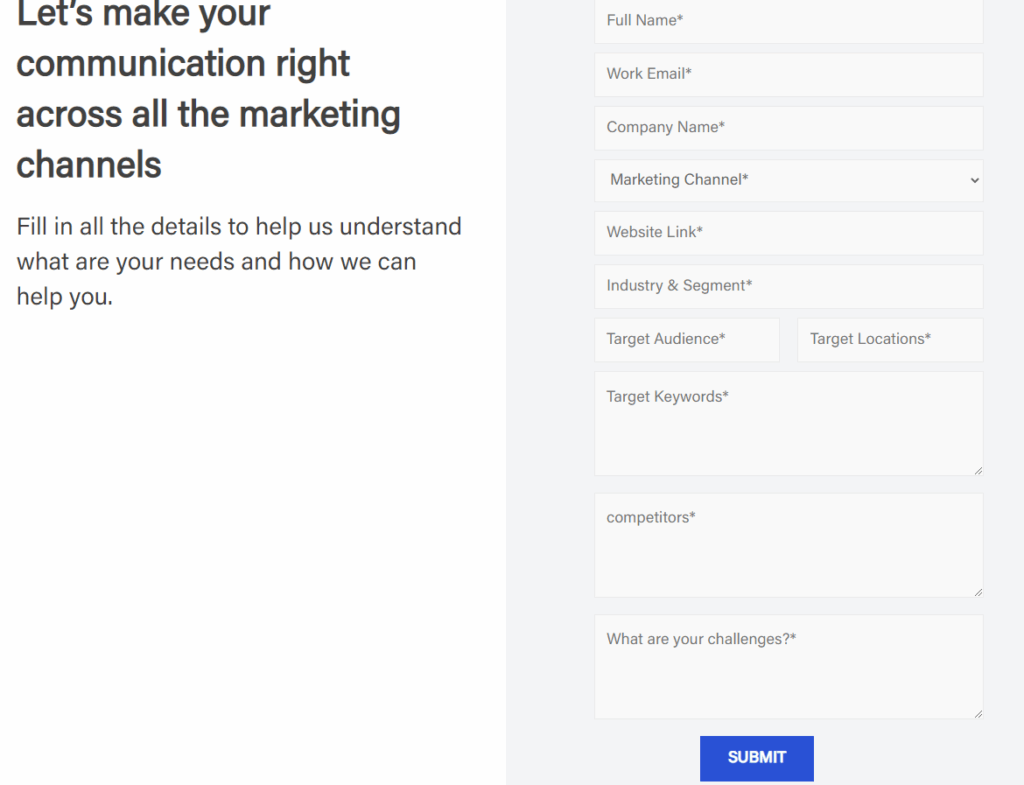The width and height of the screenshot is (1024, 785).
Task: Click the Full Name input field
Action: [788, 21]
